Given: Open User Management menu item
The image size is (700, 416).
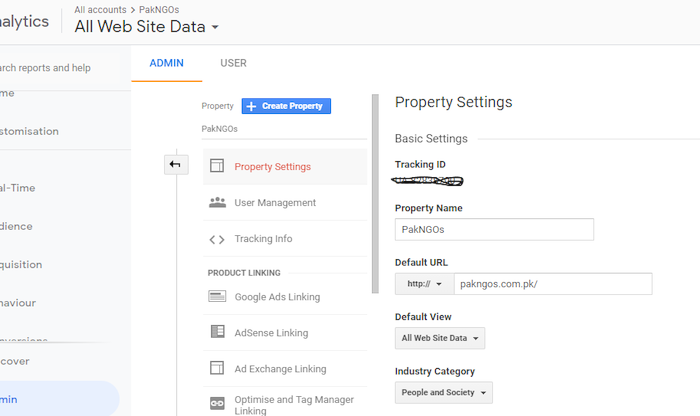Looking at the screenshot, I should click(x=285, y=203).
